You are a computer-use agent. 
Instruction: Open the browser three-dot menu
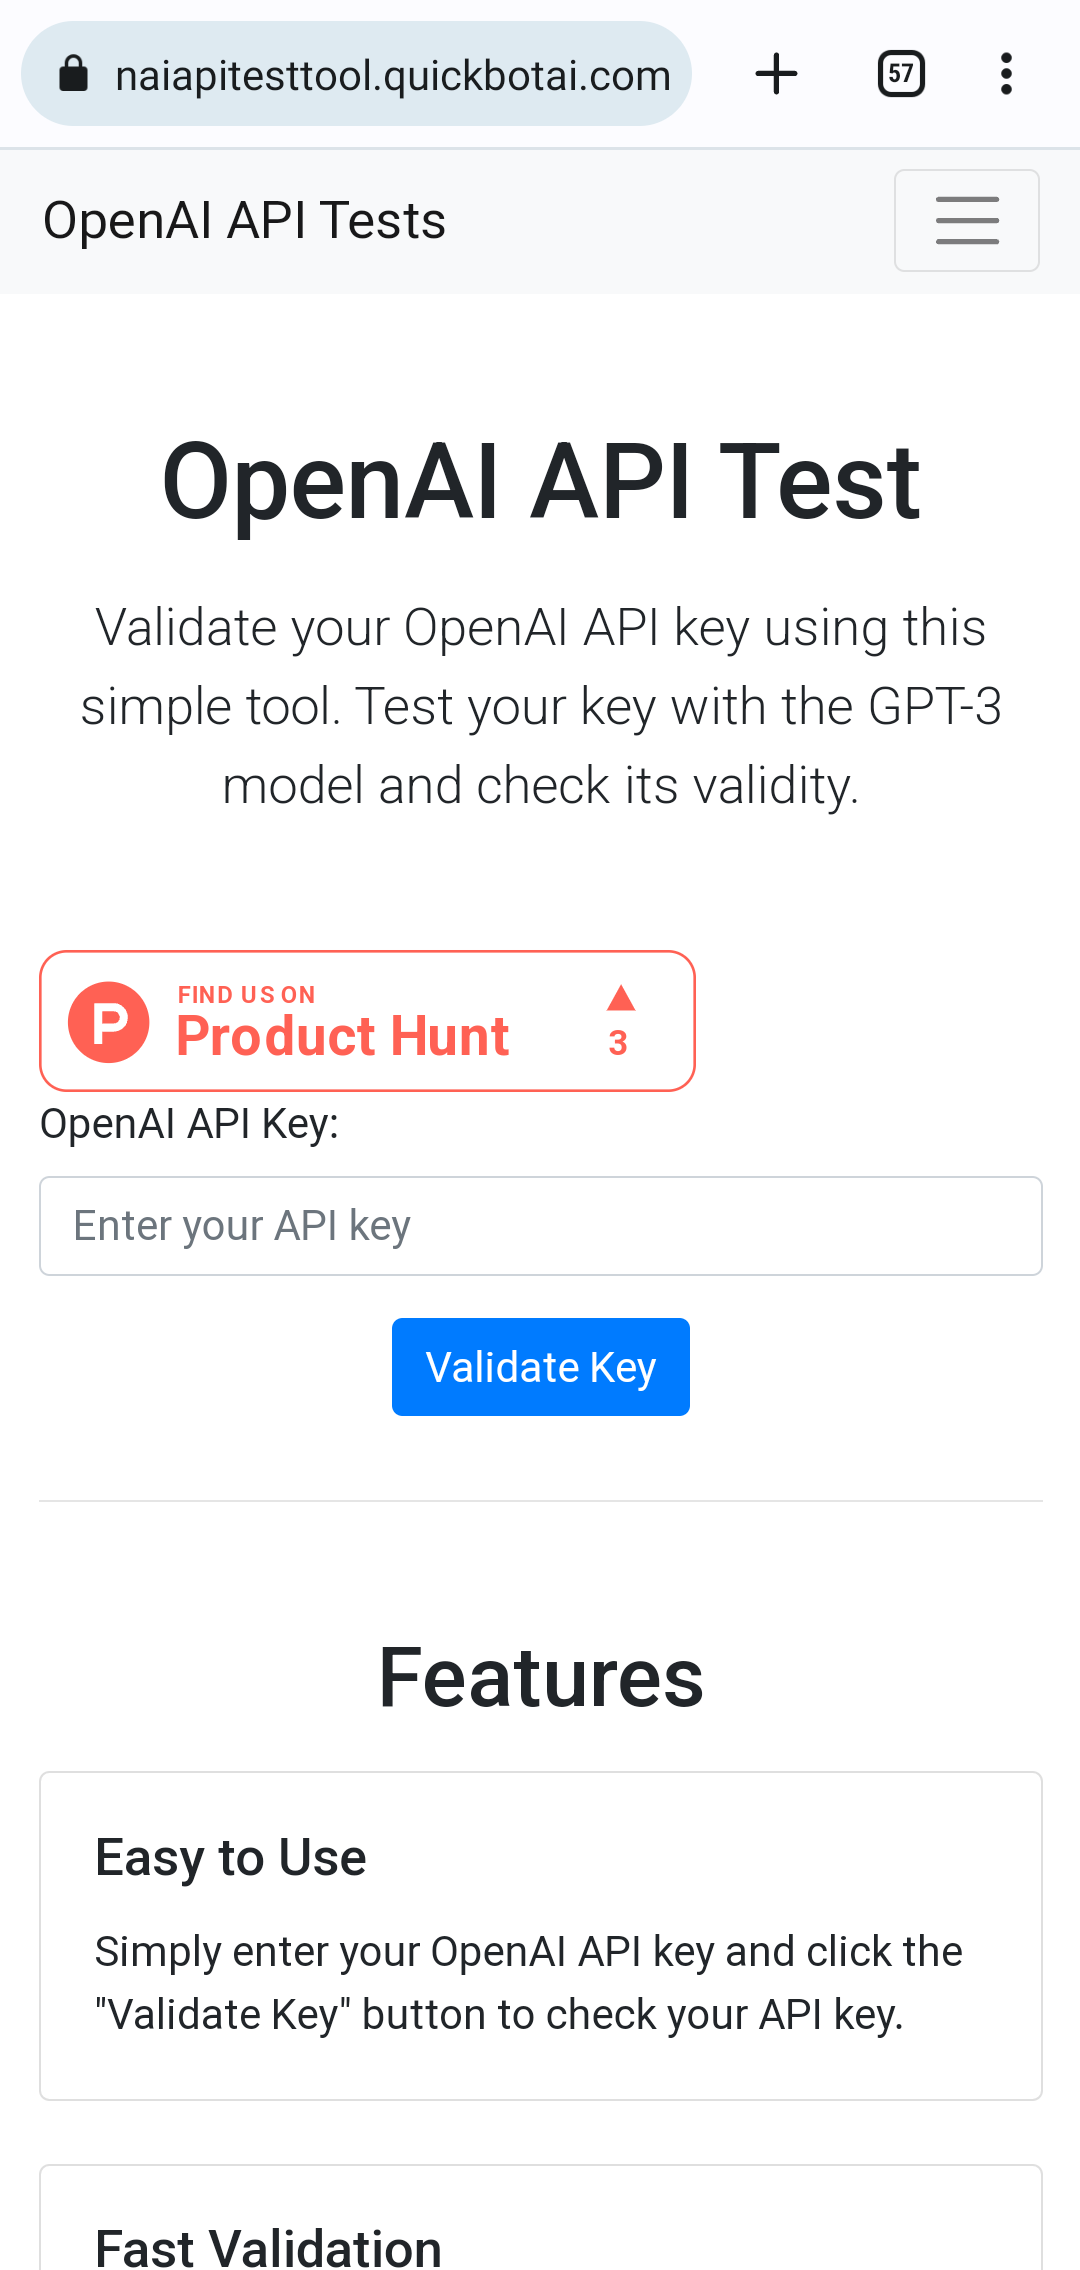pyautogui.click(x=1006, y=74)
